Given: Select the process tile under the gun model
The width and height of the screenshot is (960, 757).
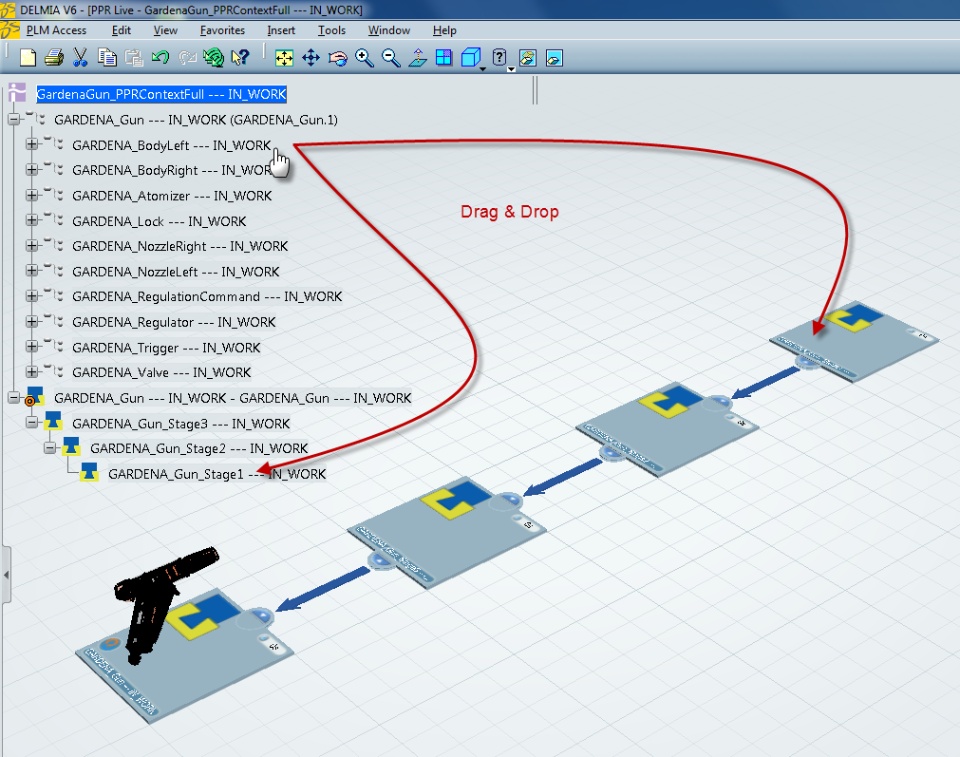Looking at the screenshot, I should point(184,658).
